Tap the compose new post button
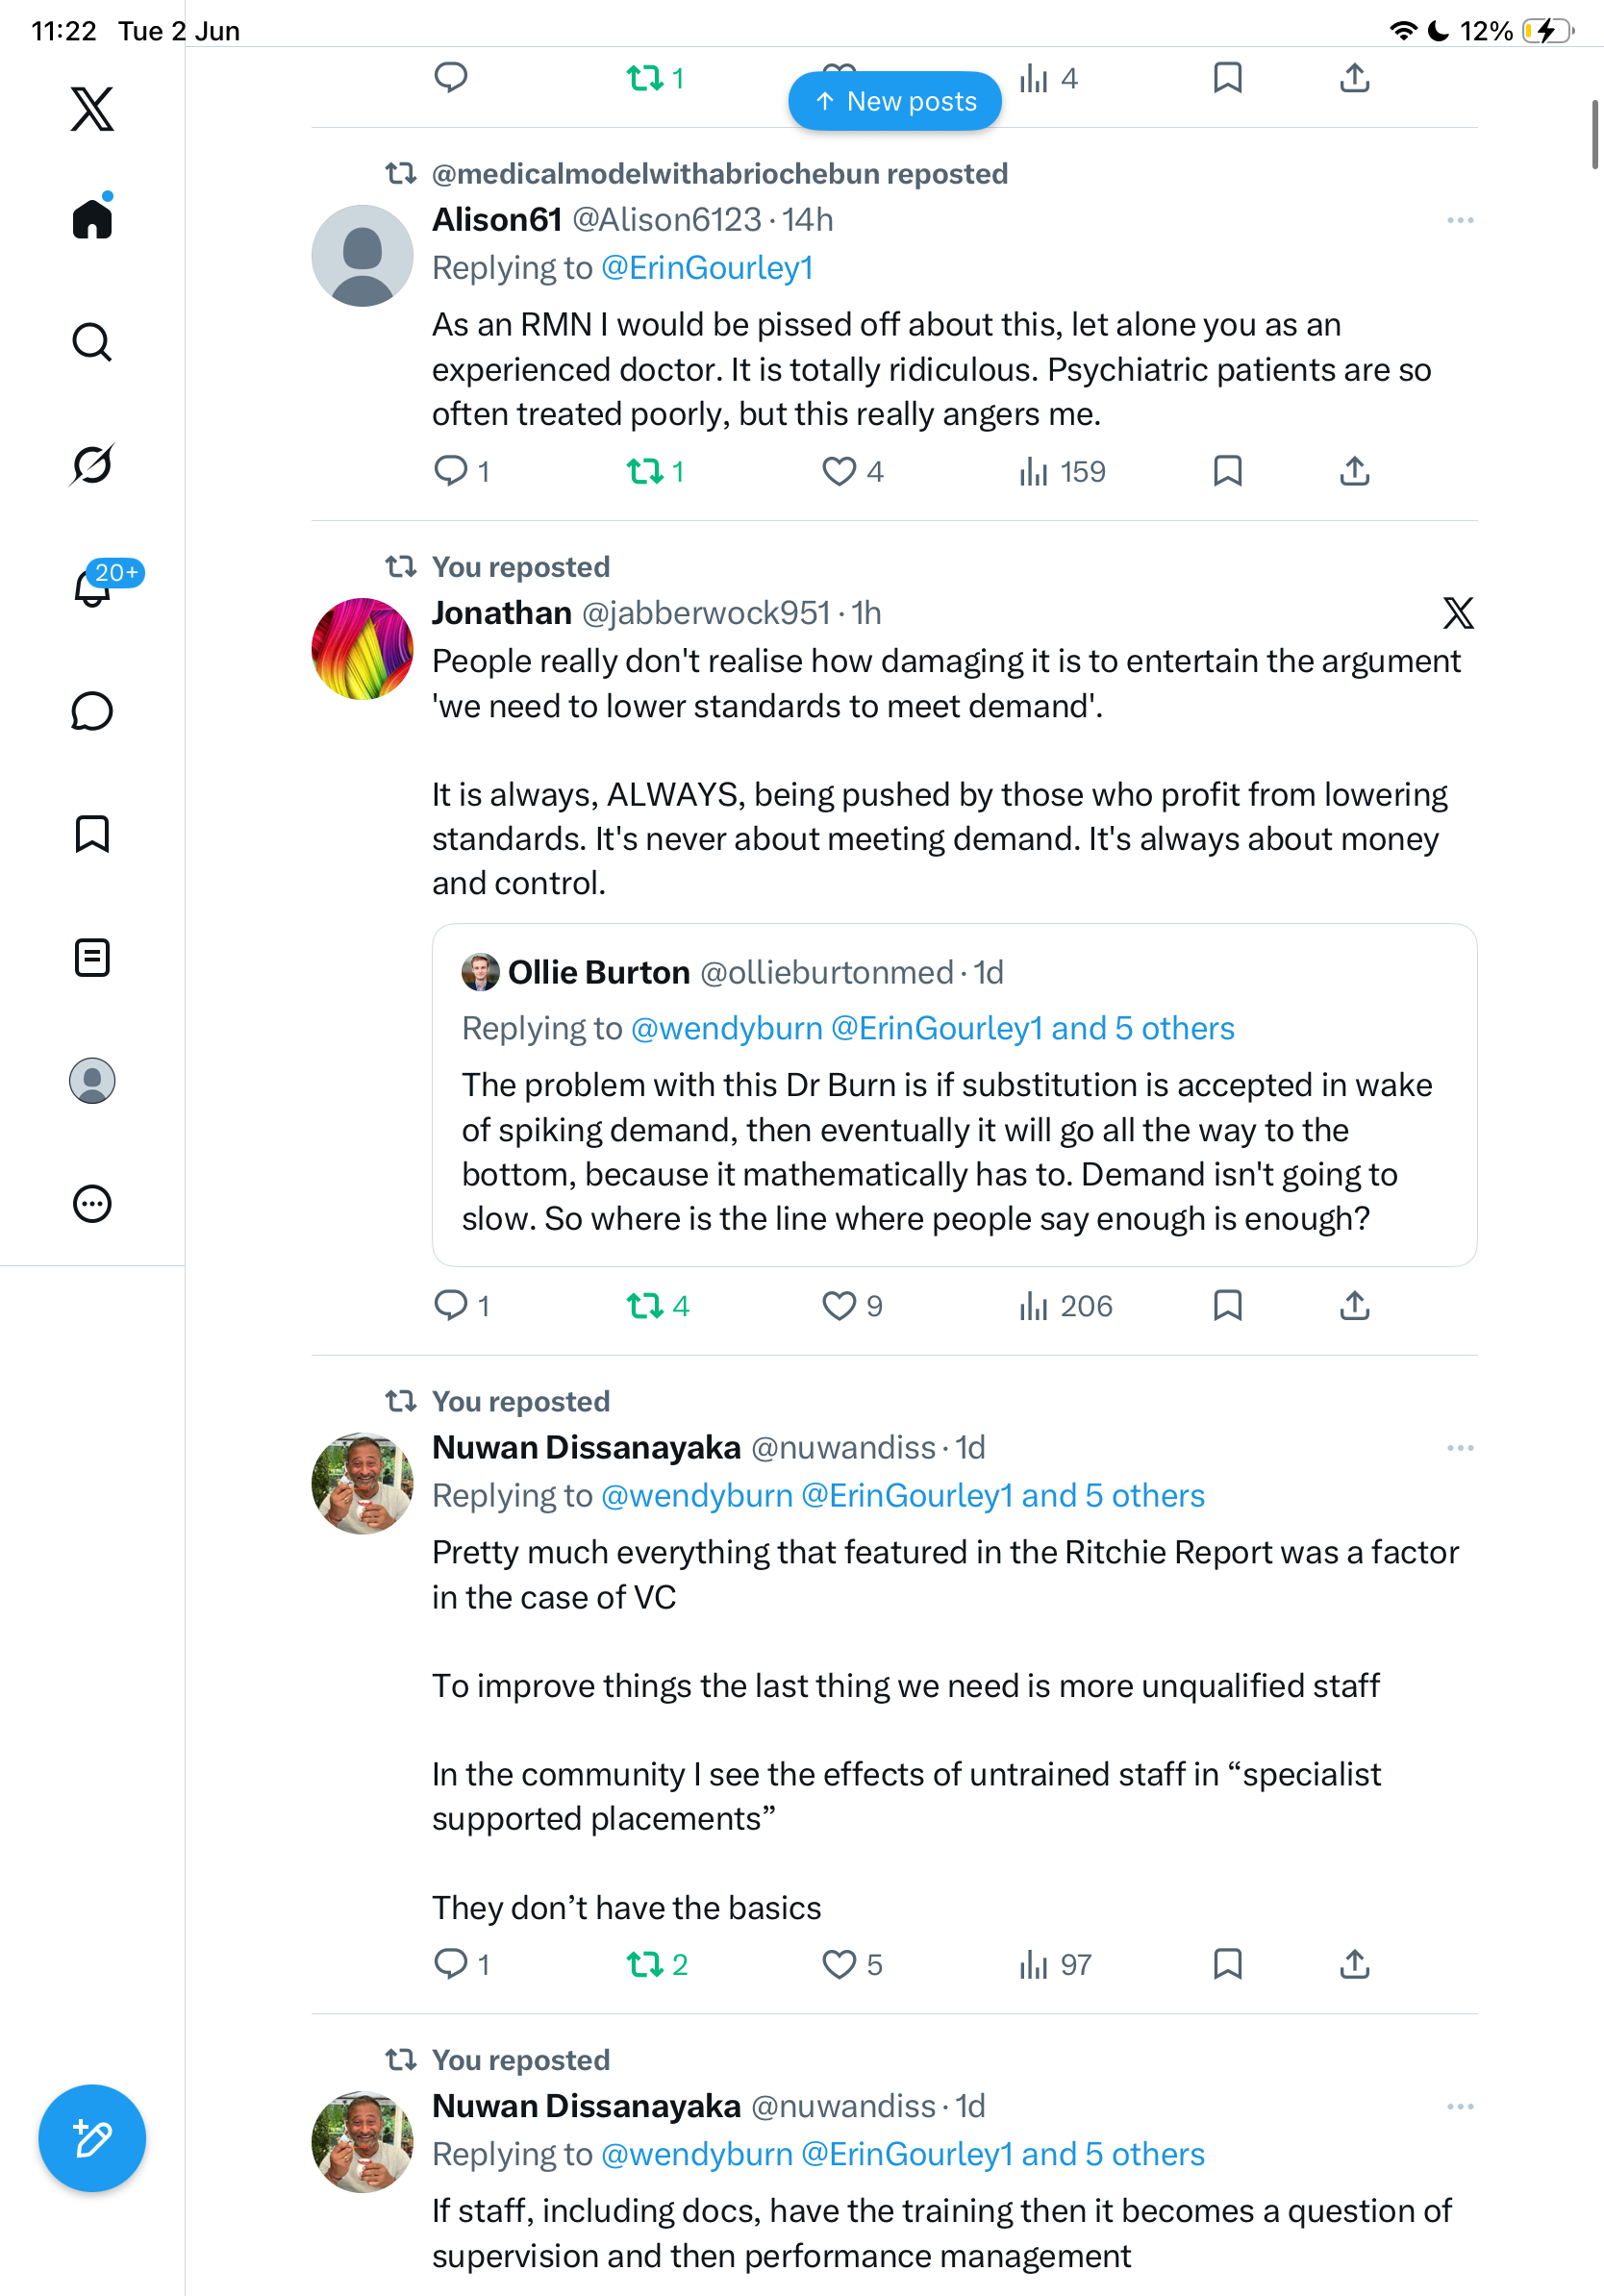 click(x=92, y=2138)
